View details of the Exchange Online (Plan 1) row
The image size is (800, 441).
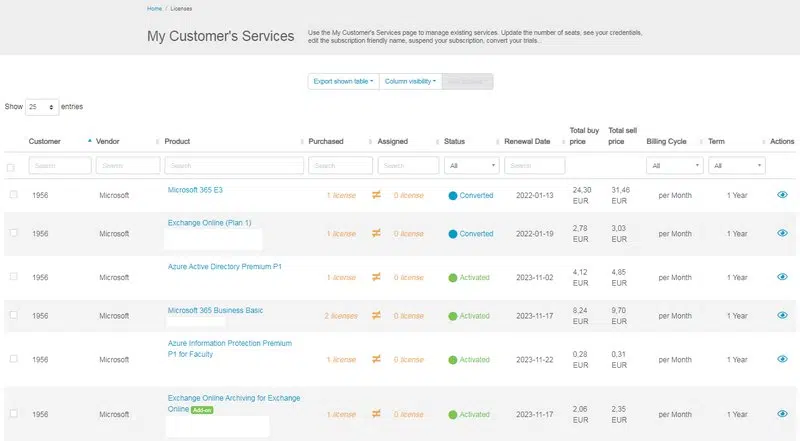782,233
